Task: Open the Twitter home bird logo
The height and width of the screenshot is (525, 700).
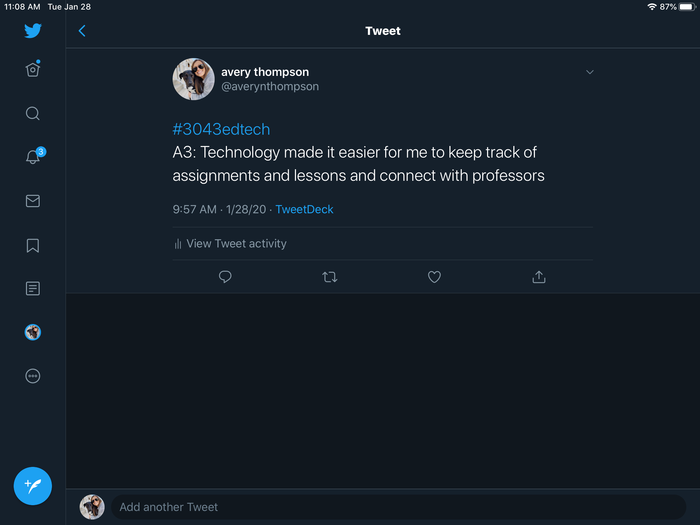Action: pyautogui.click(x=33, y=30)
